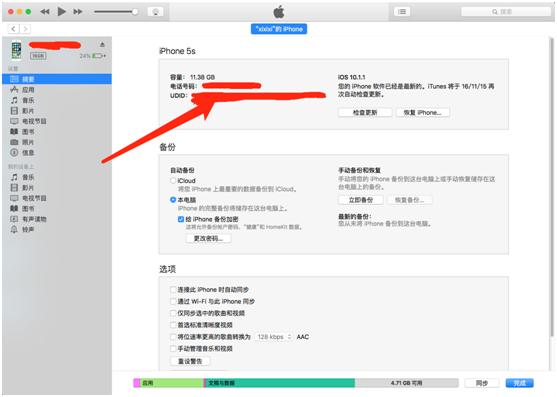This screenshot has height=397, width=557.
Task: Click the 检查更新 button
Action: pos(365,113)
